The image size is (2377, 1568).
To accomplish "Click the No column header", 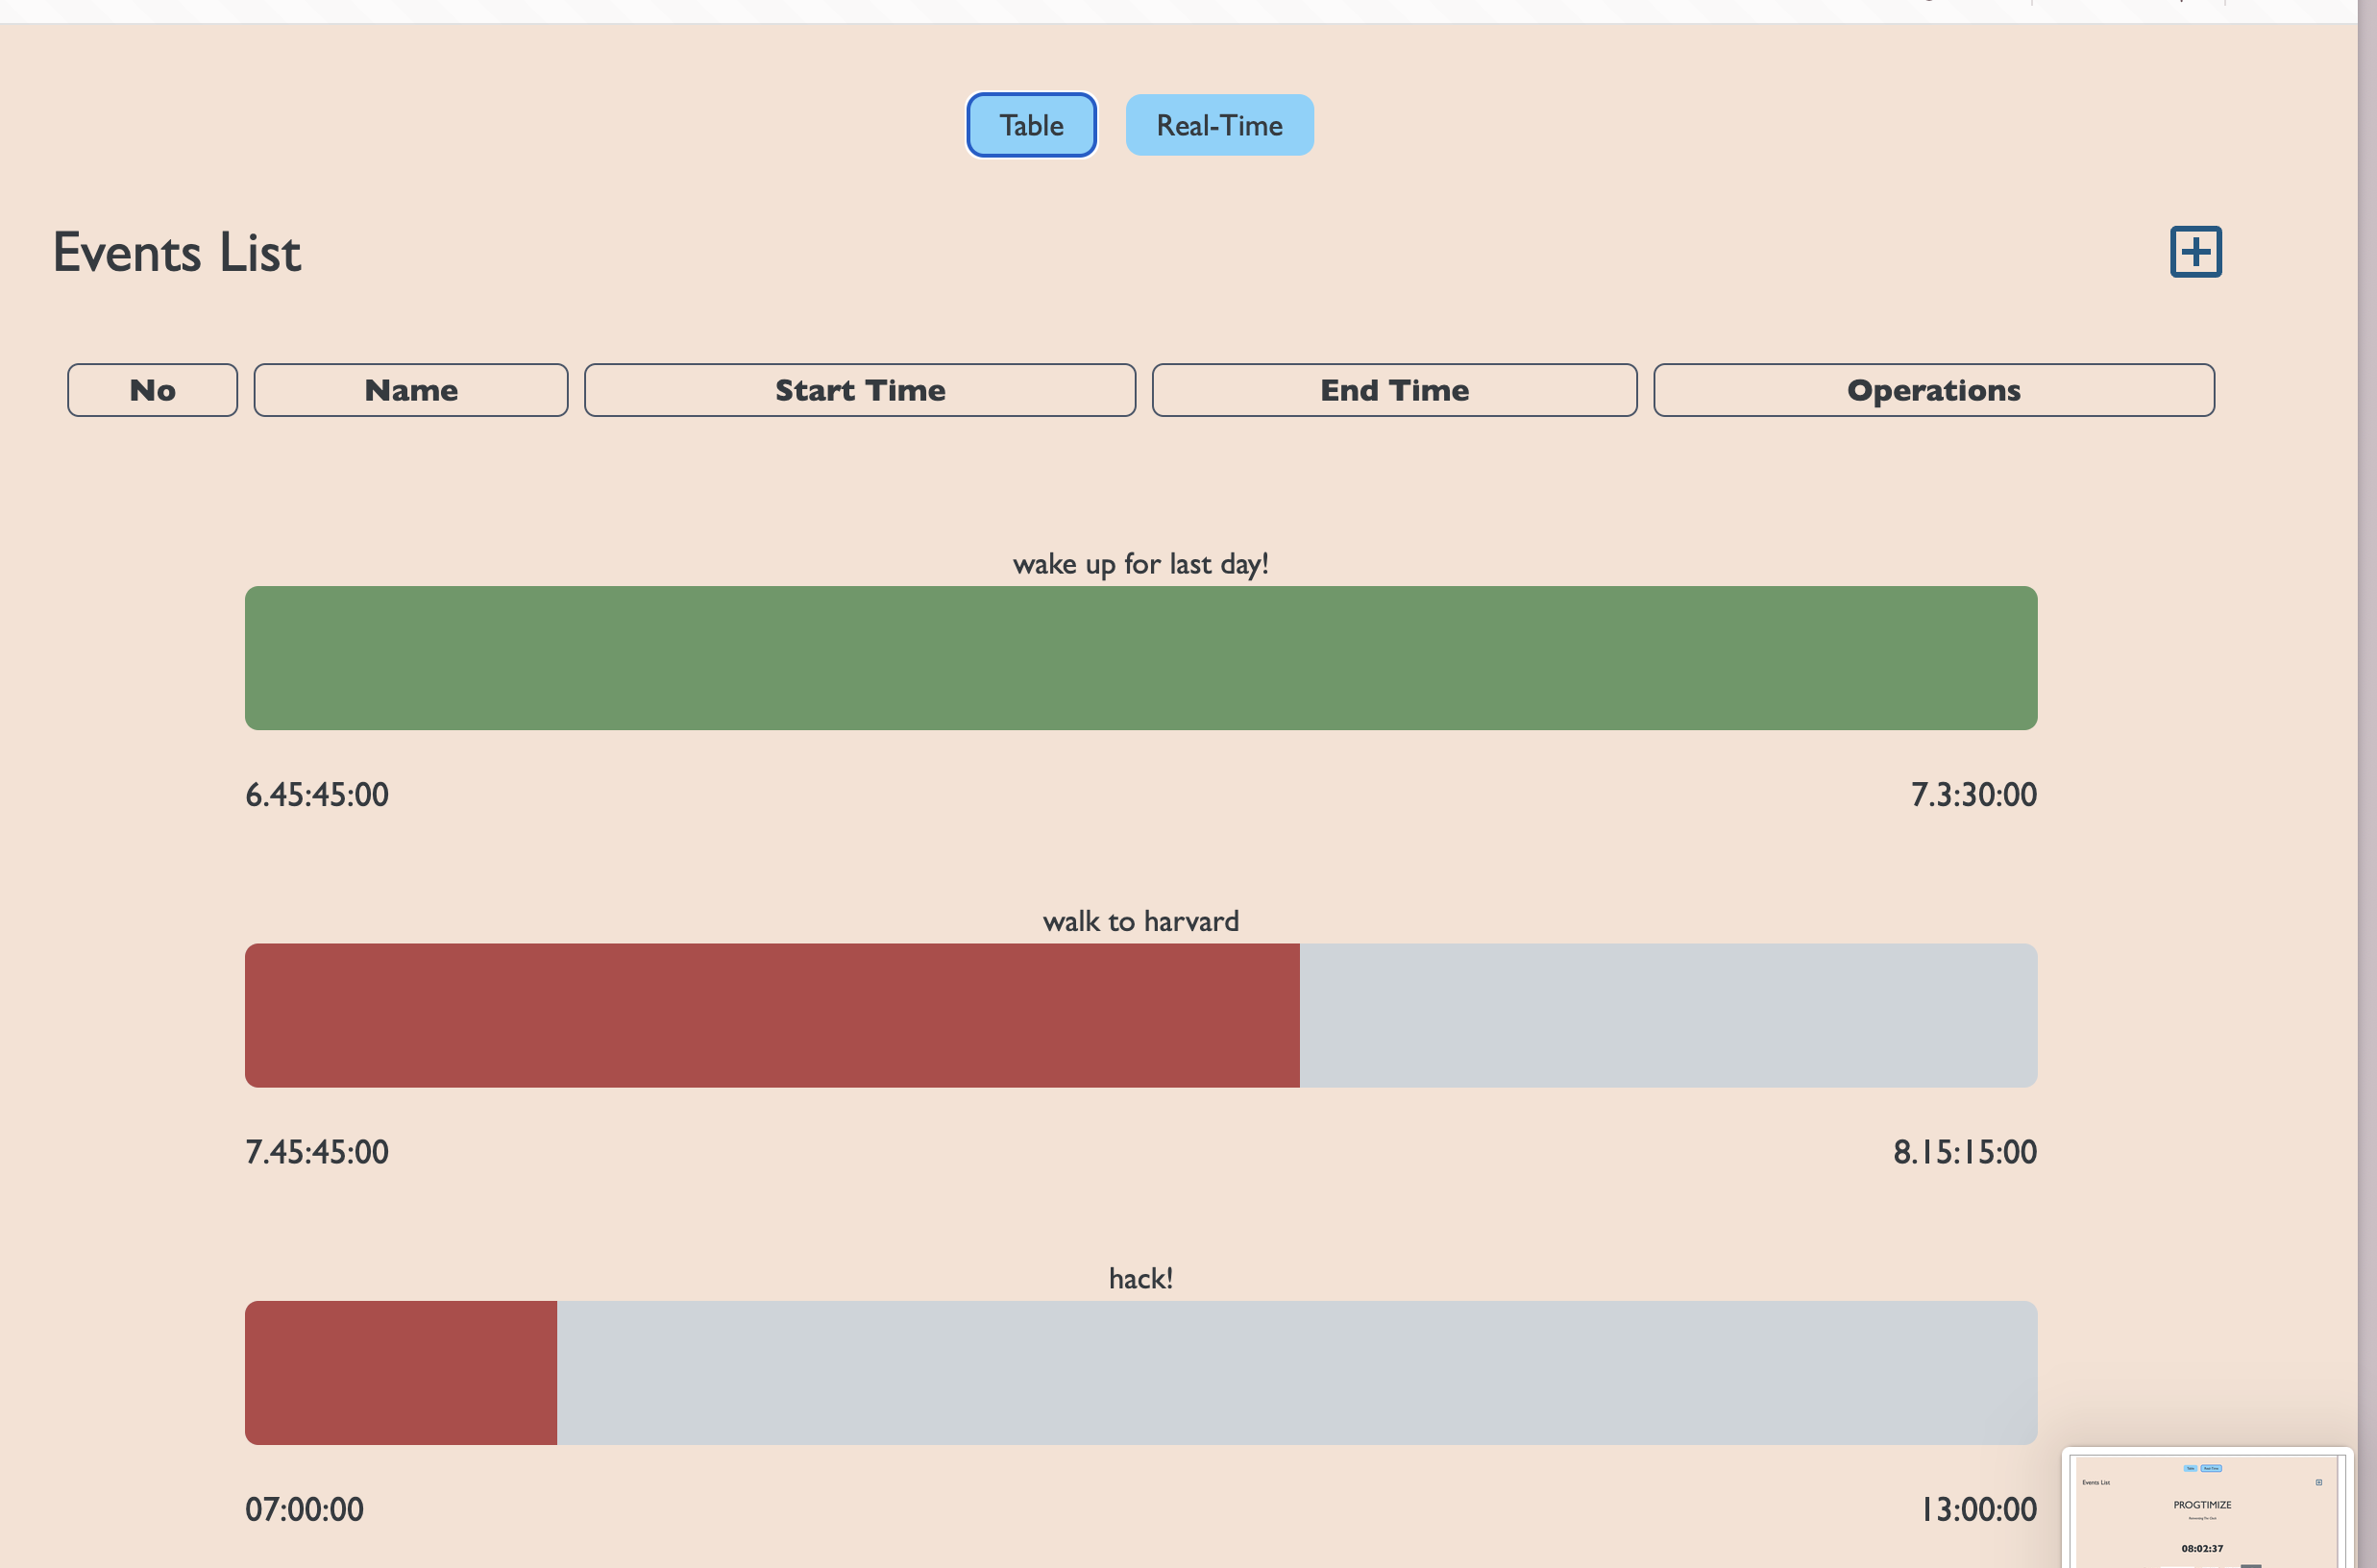I will tap(152, 390).
